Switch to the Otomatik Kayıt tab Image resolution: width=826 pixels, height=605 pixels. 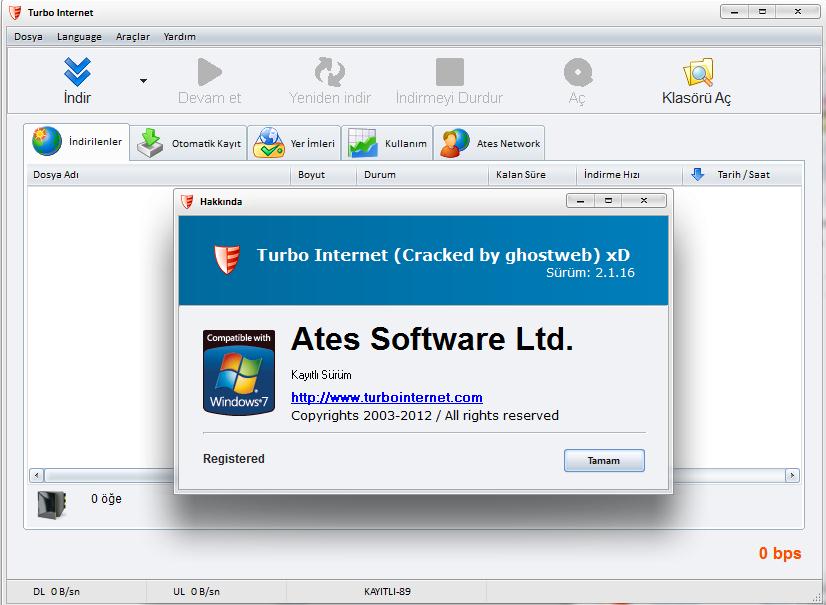coord(189,143)
